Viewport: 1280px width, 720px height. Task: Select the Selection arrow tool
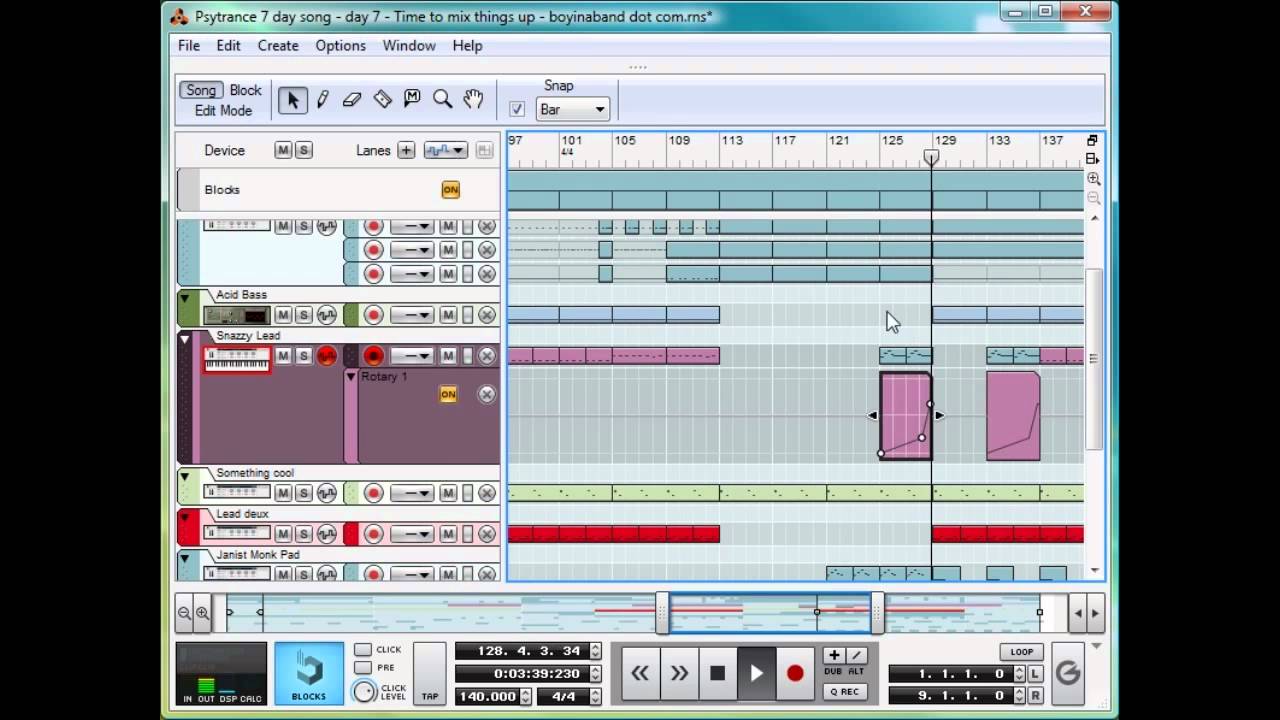pyautogui.click(x=293, y=99)
